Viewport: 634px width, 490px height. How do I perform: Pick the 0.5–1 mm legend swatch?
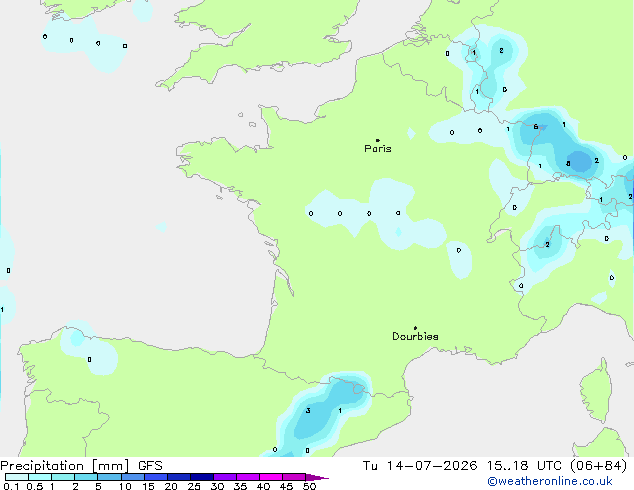40,477
